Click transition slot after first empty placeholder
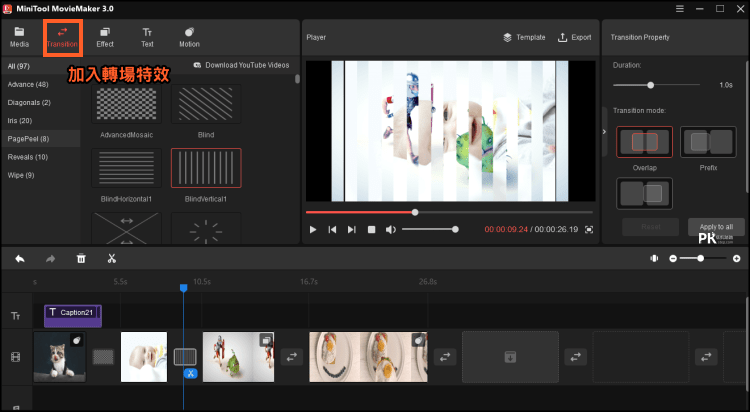The height and width of the screenshot is (412, 750). pos(575,357)
